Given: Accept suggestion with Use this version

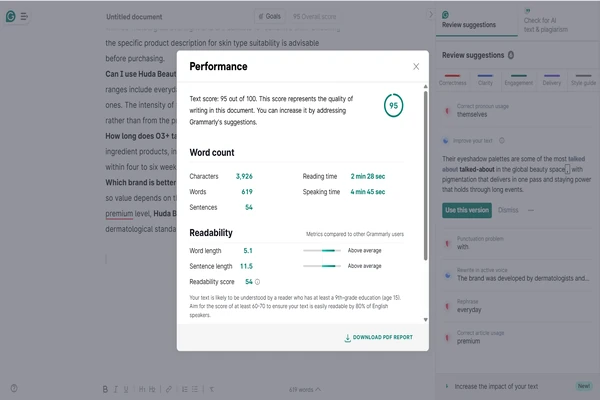Looking at the screenshot, I should pyautogui.click(x=467, y=210).
